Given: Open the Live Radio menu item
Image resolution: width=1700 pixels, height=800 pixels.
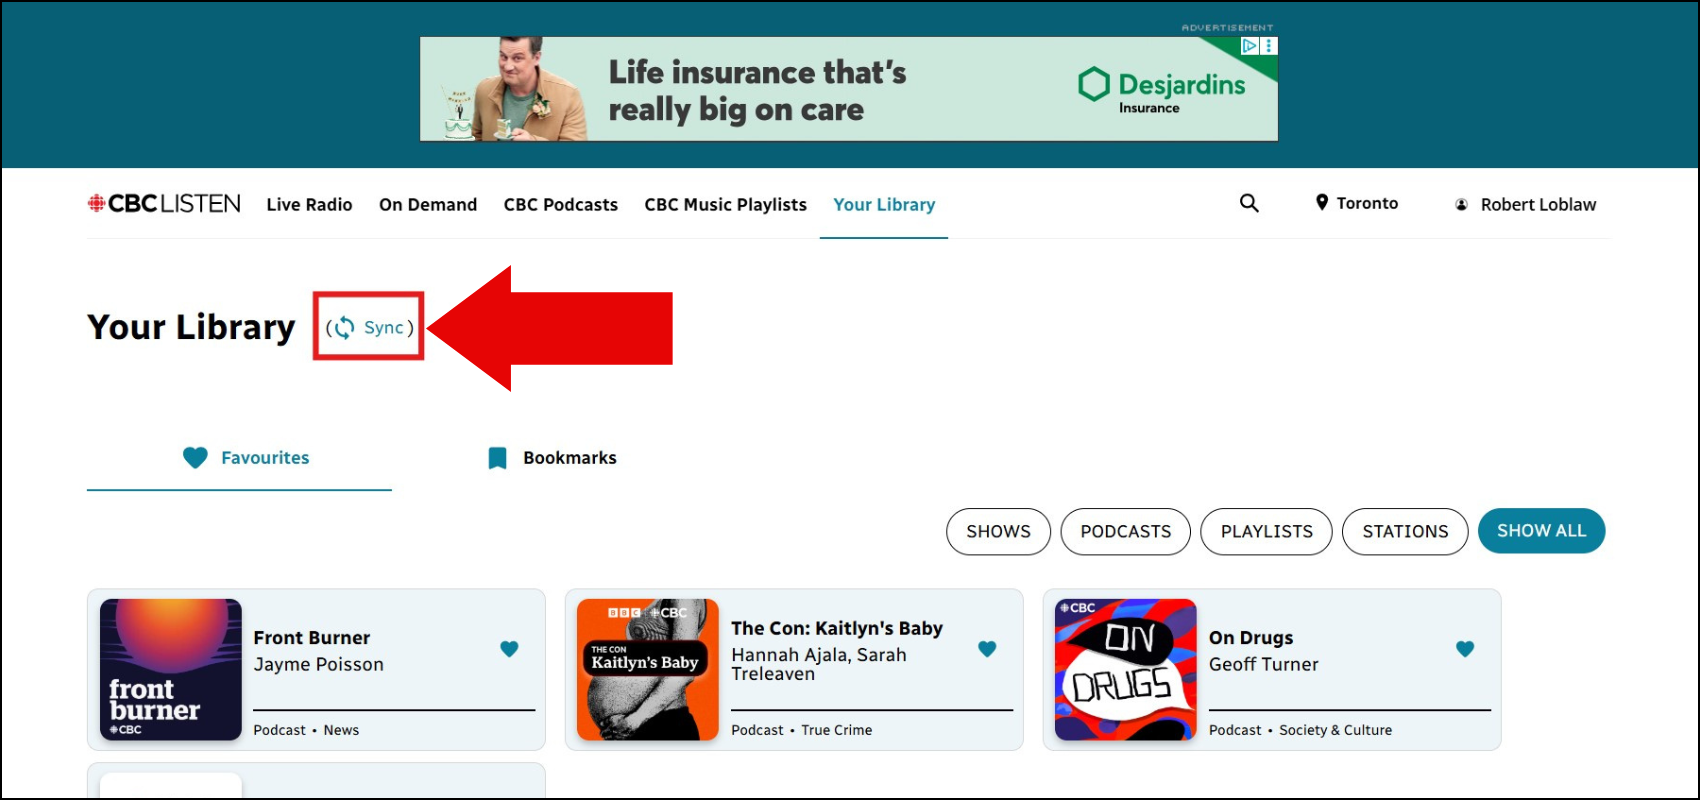Looking at the screenshot, I should (x=309, y=204).
